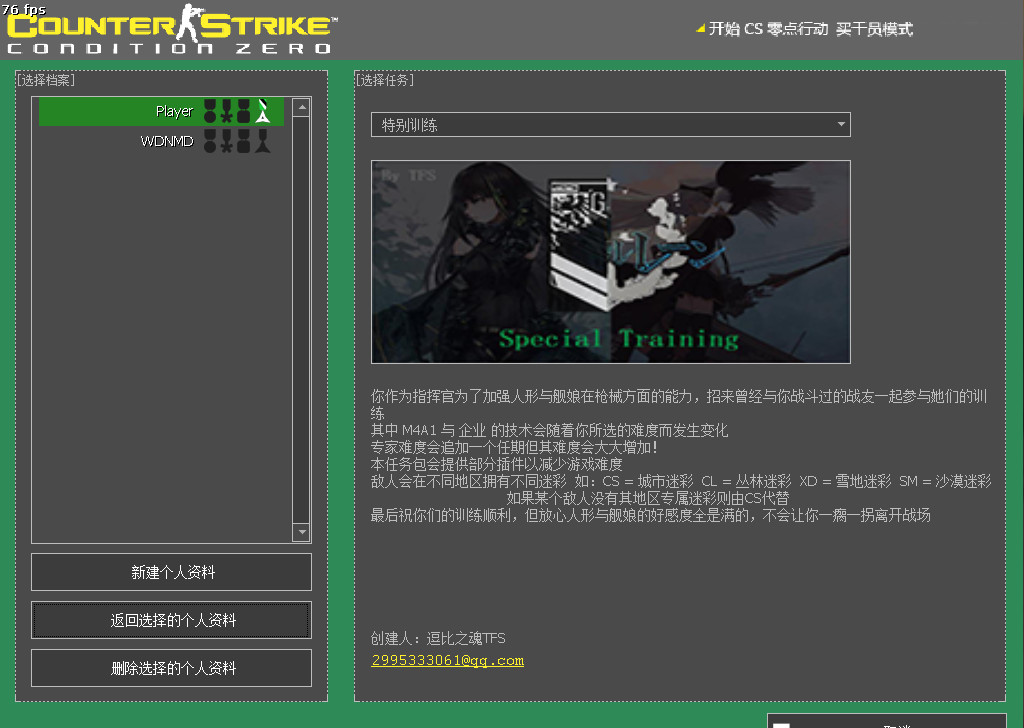Select the WDNMD profile

point(161,140)
